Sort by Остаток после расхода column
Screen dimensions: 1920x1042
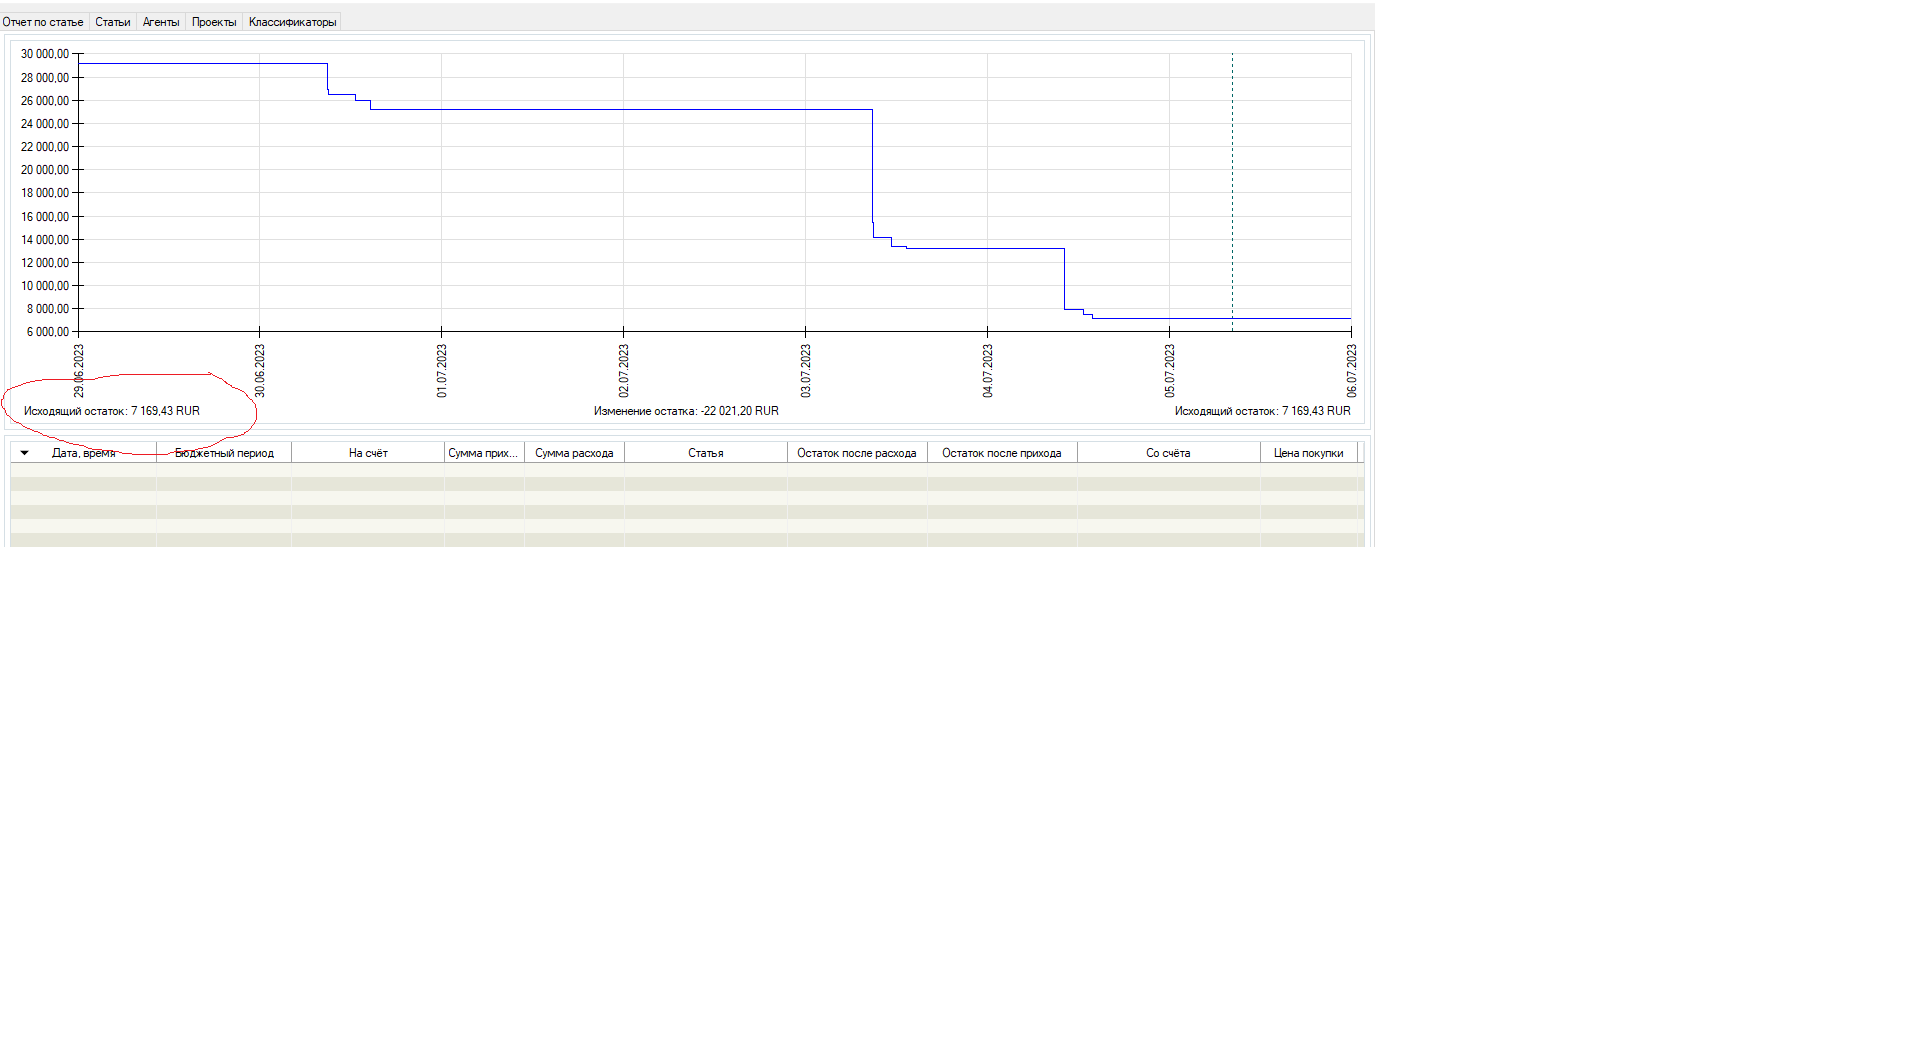click(856, 453)
